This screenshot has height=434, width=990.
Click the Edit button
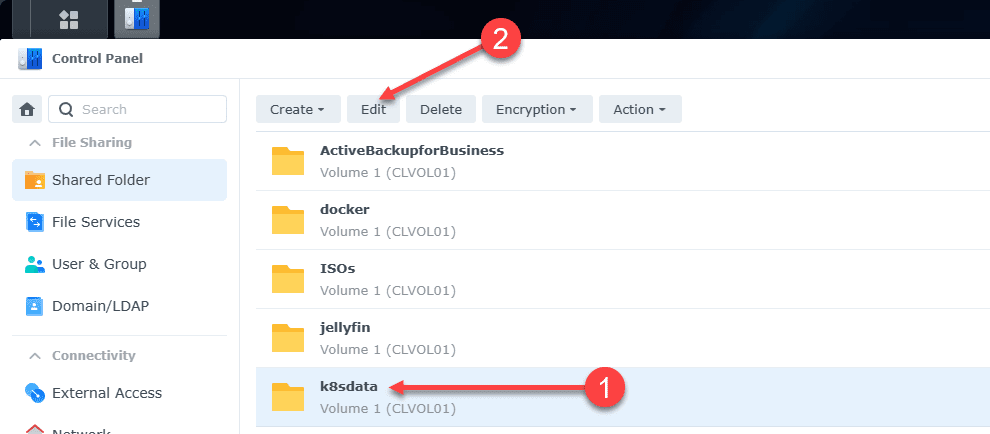[x=373, y=109]
